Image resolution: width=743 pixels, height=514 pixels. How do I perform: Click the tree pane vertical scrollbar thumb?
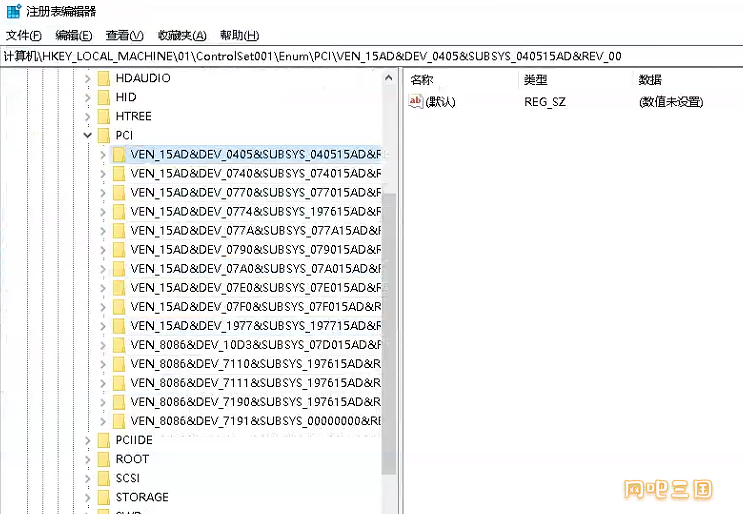click(389, 333)
